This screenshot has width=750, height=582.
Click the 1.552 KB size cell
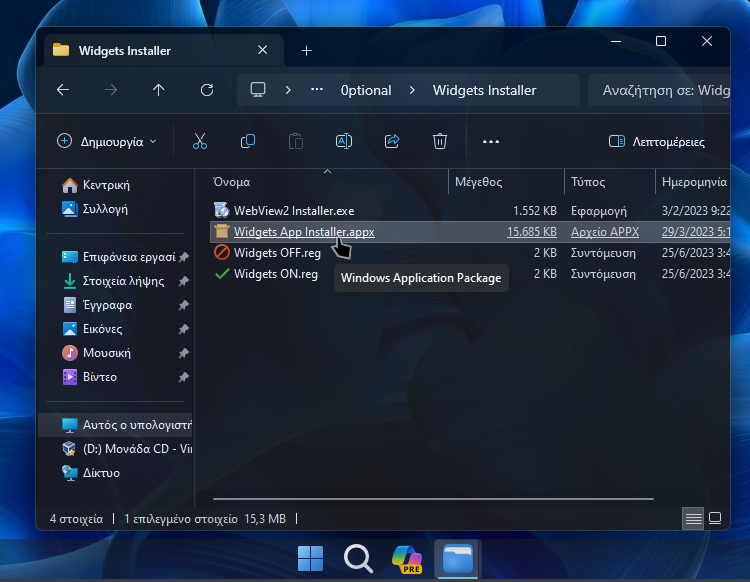coord(534,211)
